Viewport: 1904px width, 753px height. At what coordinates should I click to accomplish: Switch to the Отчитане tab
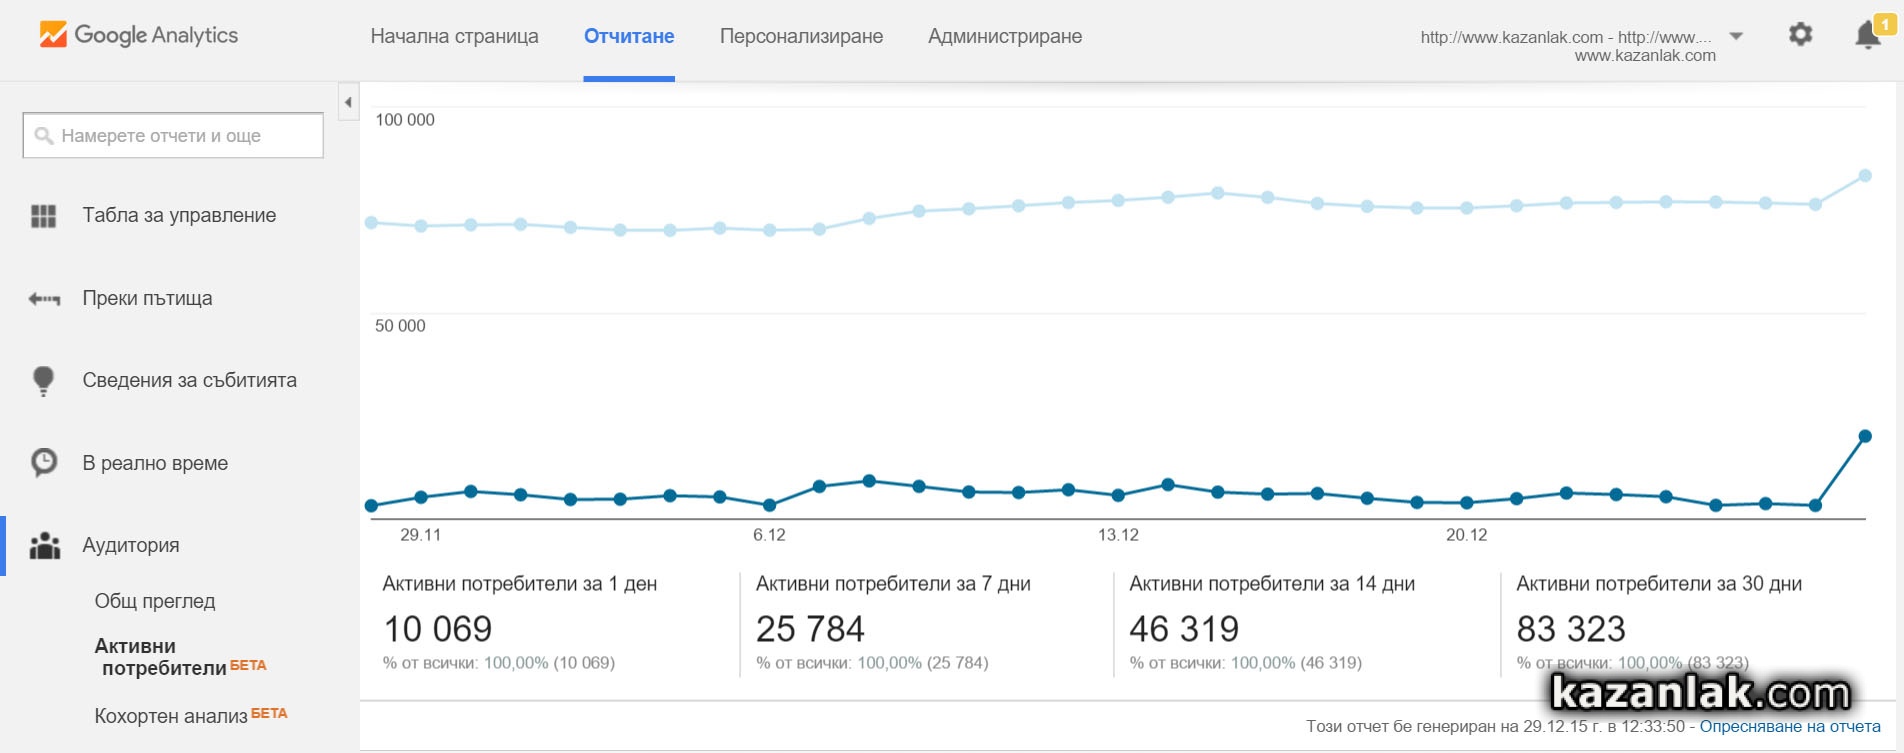628,37
